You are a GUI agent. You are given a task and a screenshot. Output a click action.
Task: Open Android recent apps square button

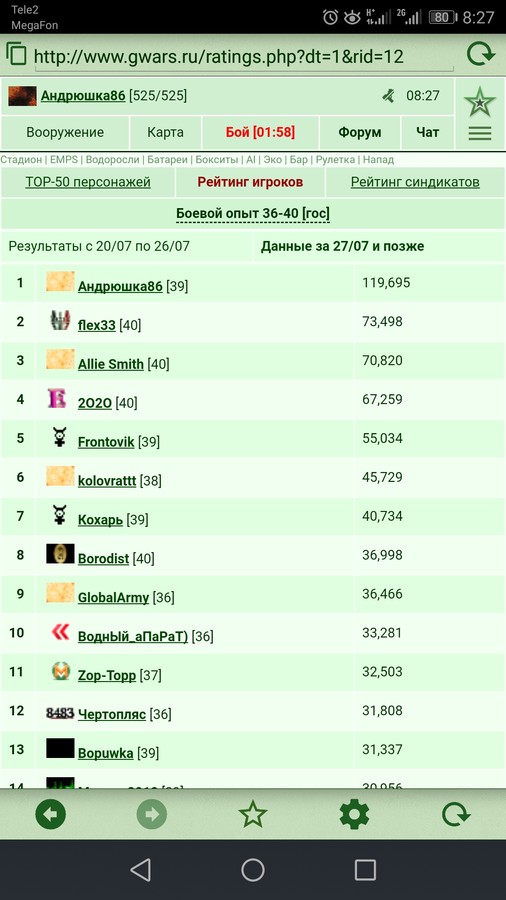point(365,870)
